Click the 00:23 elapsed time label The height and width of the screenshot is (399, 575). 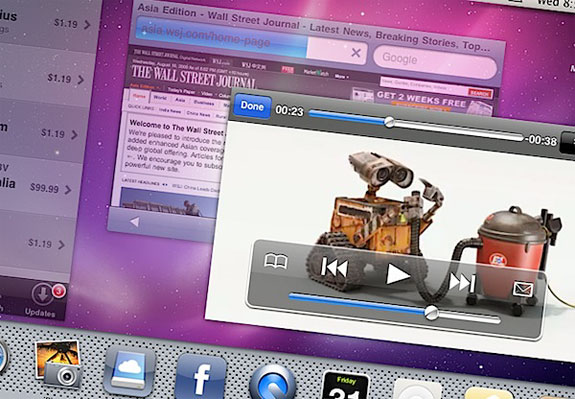[289, 110]
